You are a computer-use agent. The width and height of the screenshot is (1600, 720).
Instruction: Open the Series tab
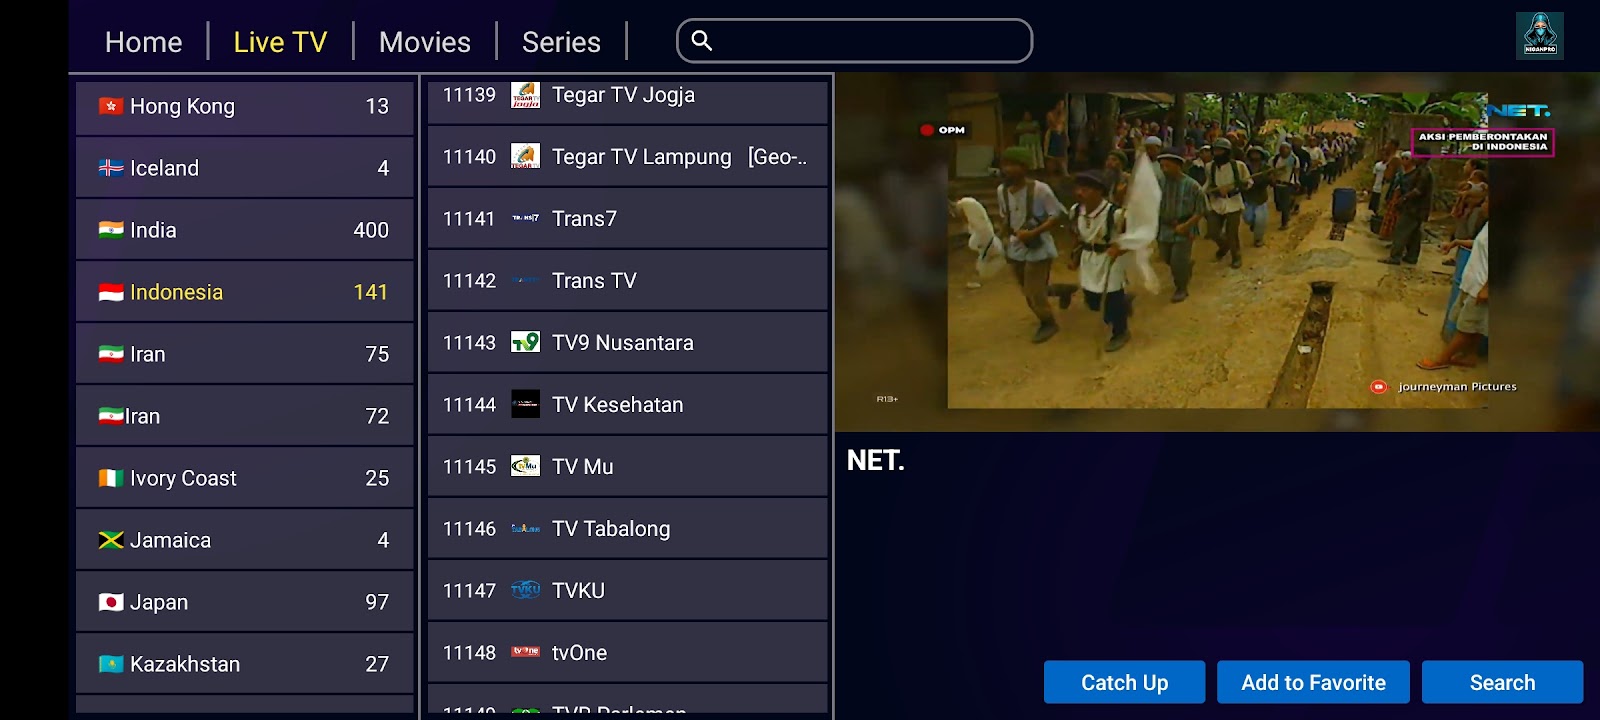point(561,42)
